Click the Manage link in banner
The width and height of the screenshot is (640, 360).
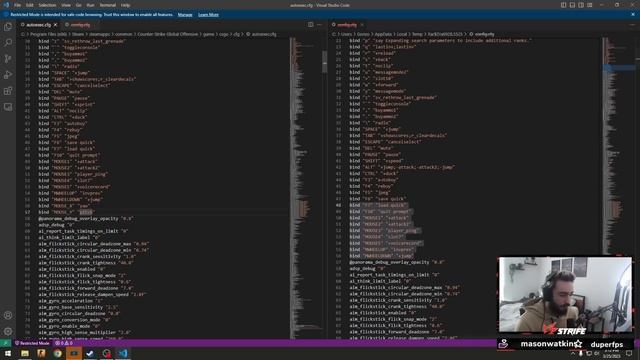185,14
